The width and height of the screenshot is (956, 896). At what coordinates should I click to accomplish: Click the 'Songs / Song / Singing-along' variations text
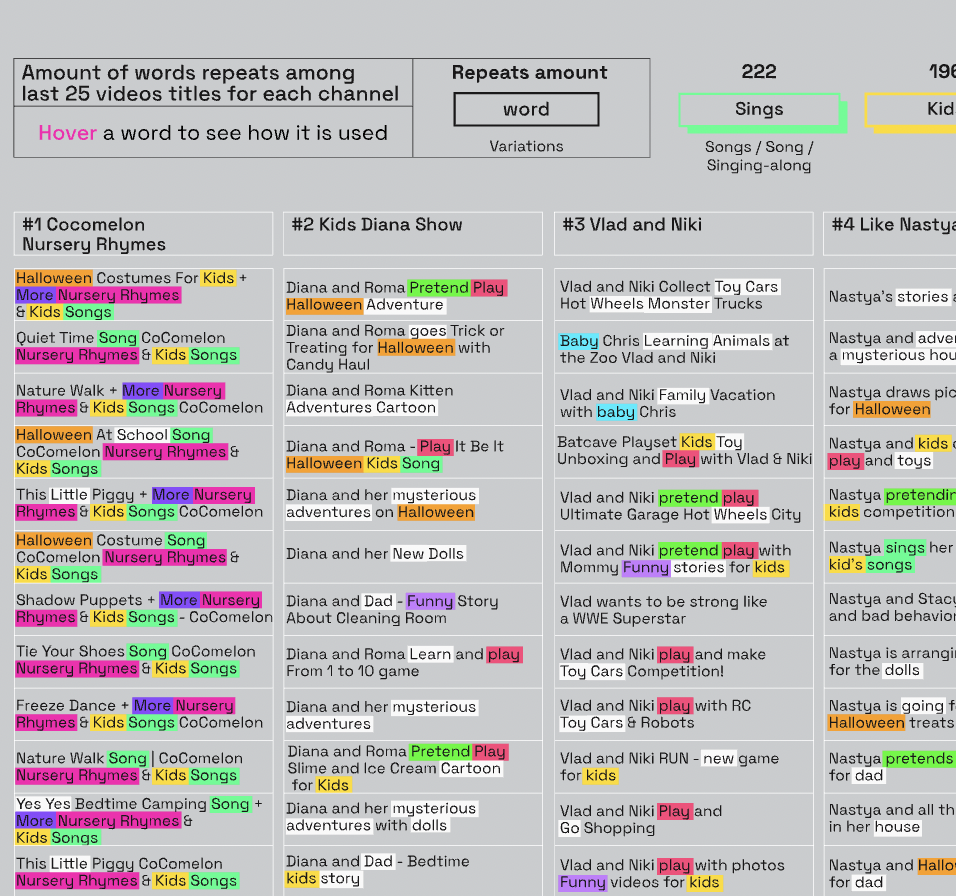point(759,156)
